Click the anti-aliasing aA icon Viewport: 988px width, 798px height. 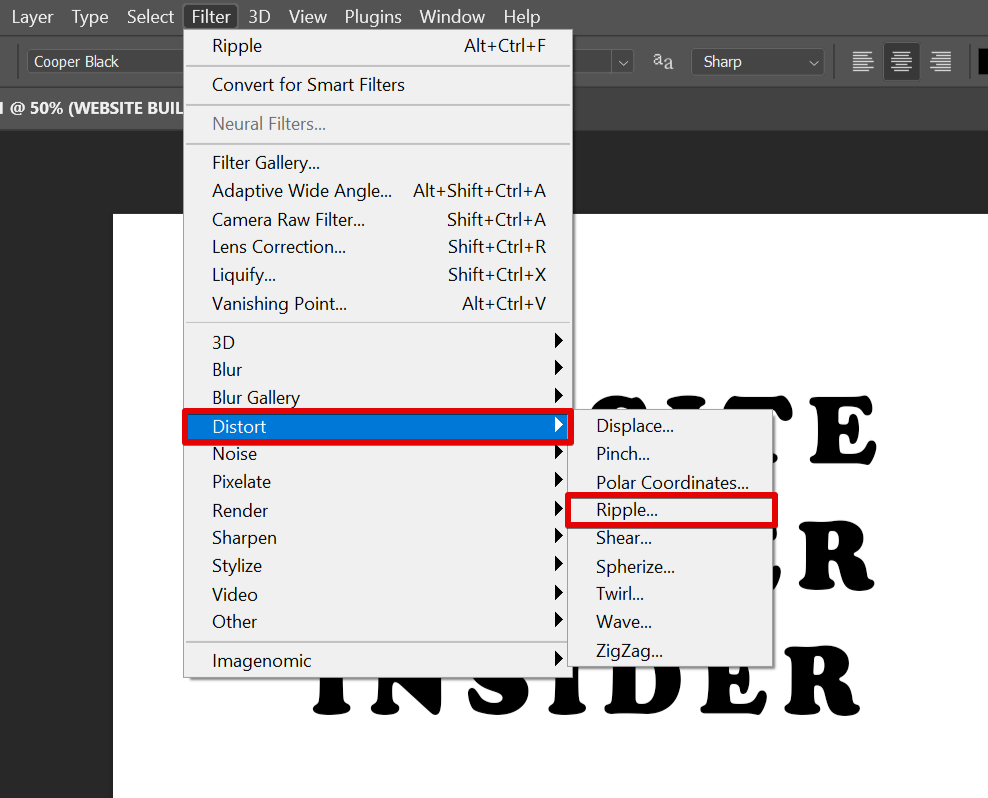663,62
